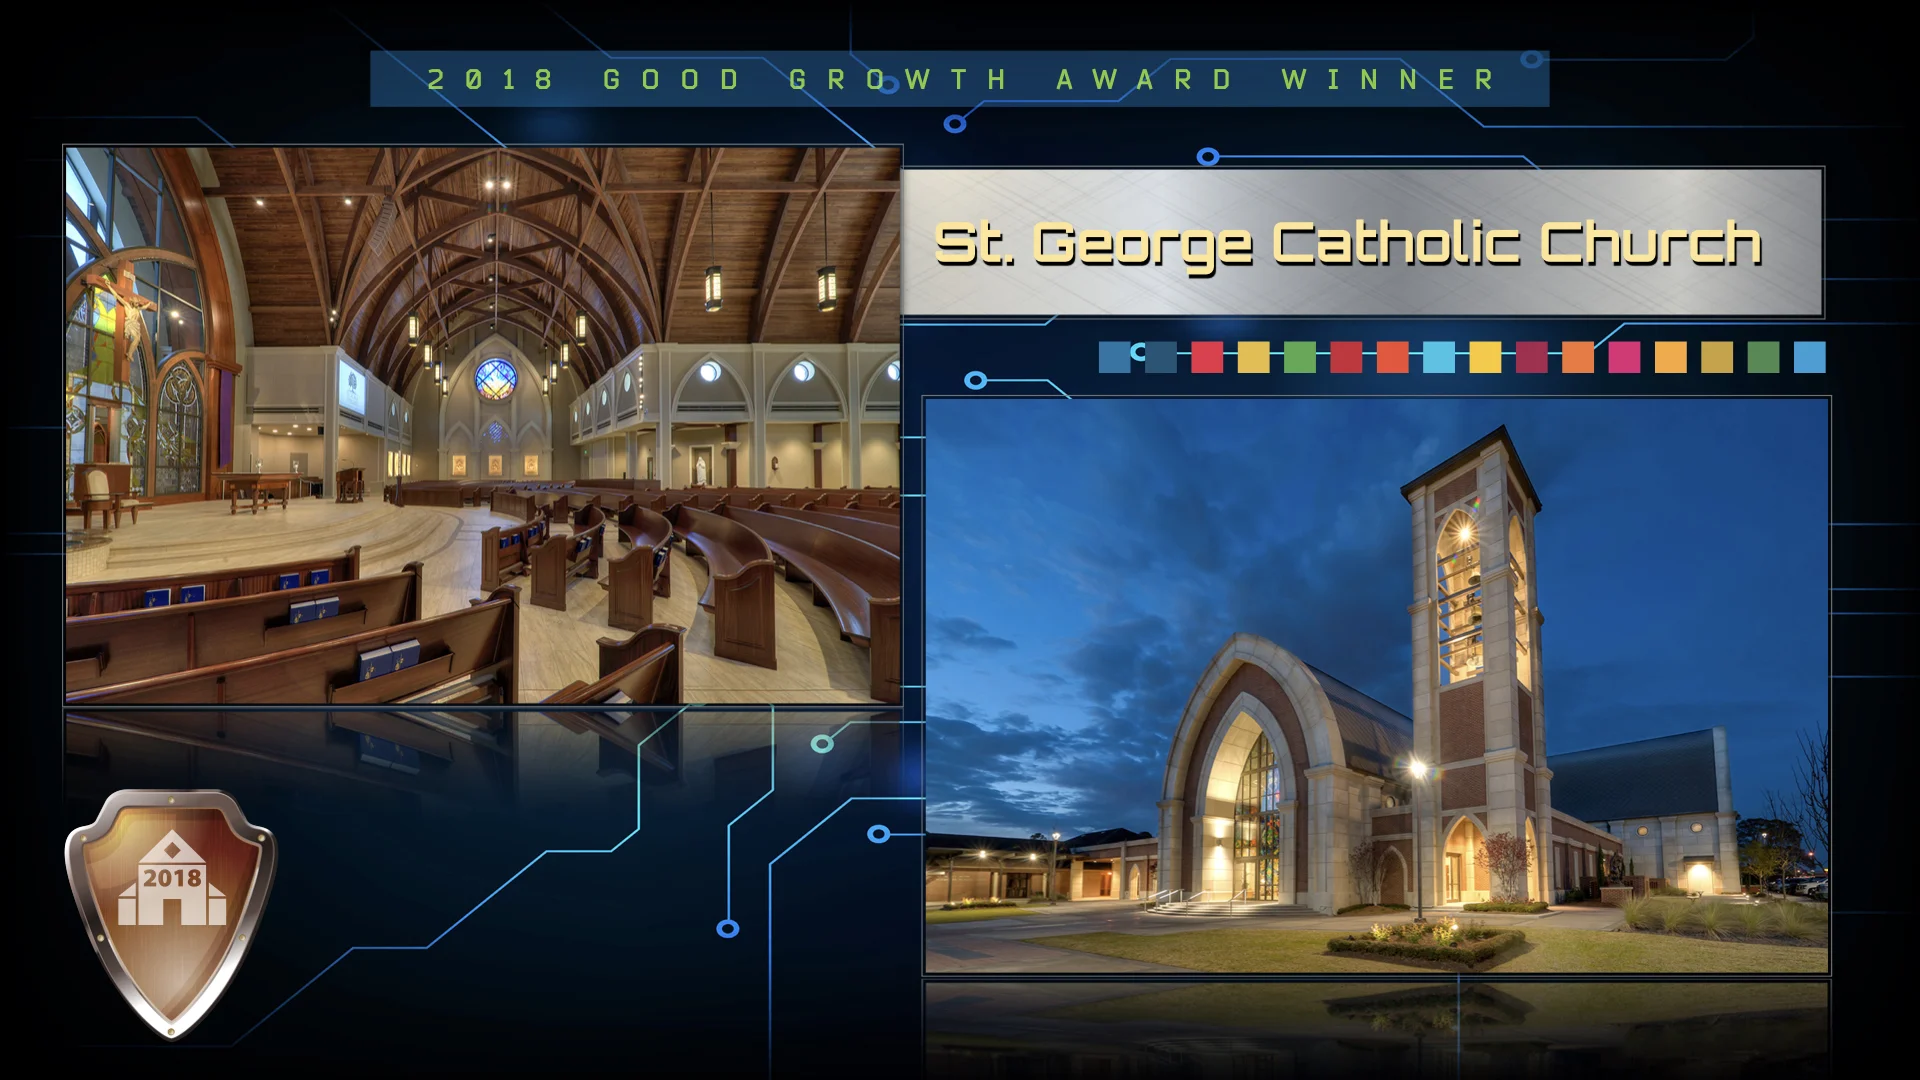
Task: Pick the light cyan square in the color row
Action: click(x=1438, y=357)
